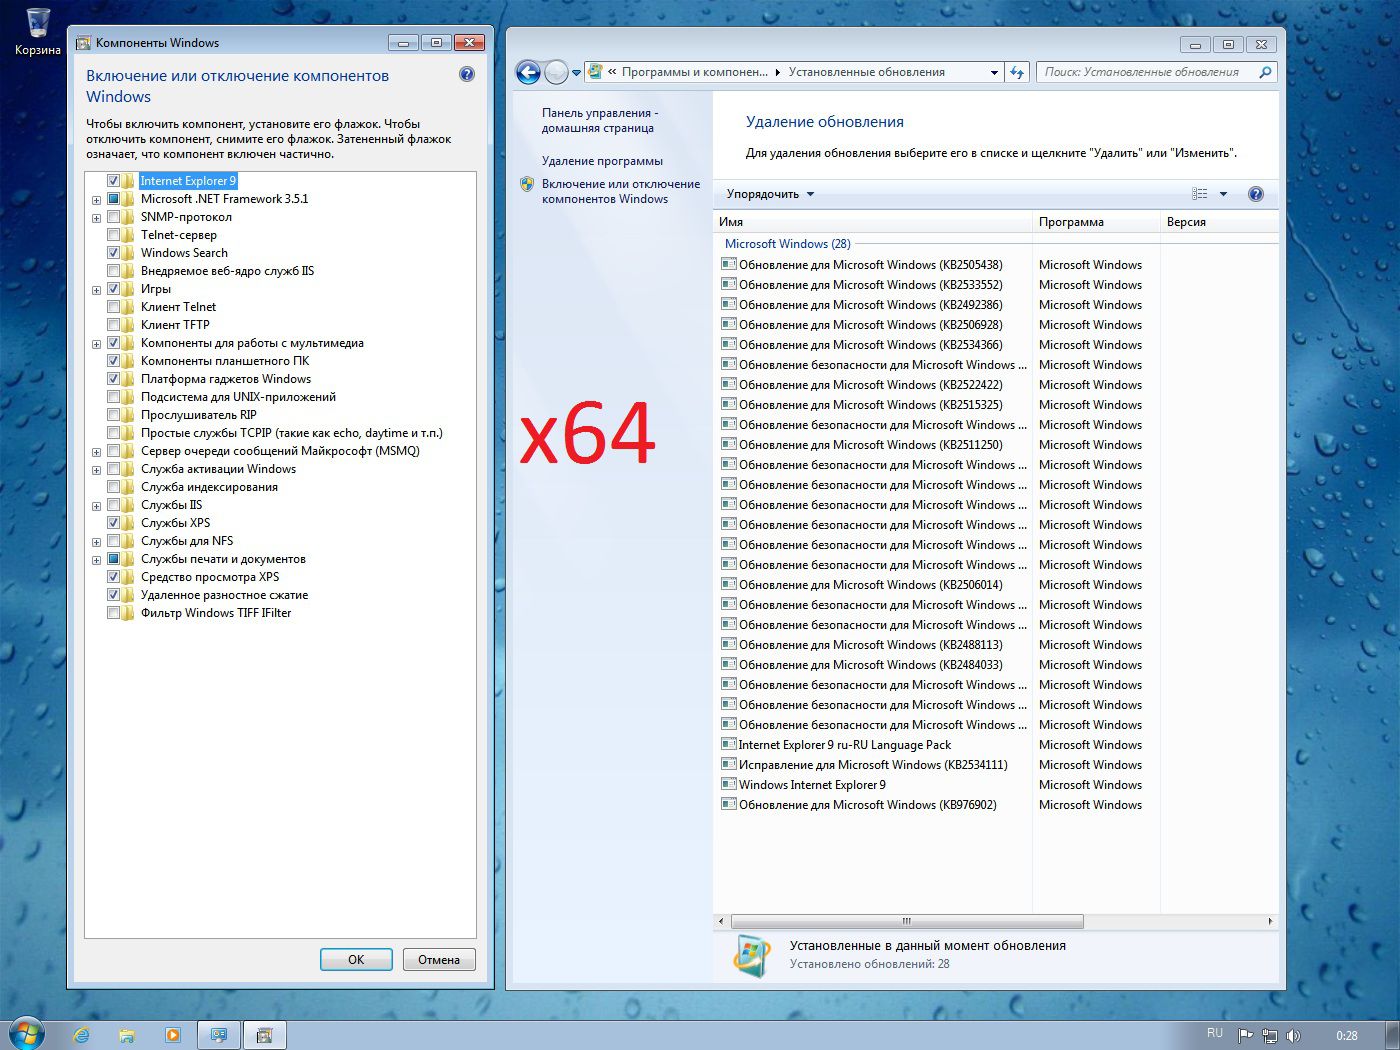Uncheck the Internet Explorer 9 checkbox
The image size is (1400, 1050).
113,181
